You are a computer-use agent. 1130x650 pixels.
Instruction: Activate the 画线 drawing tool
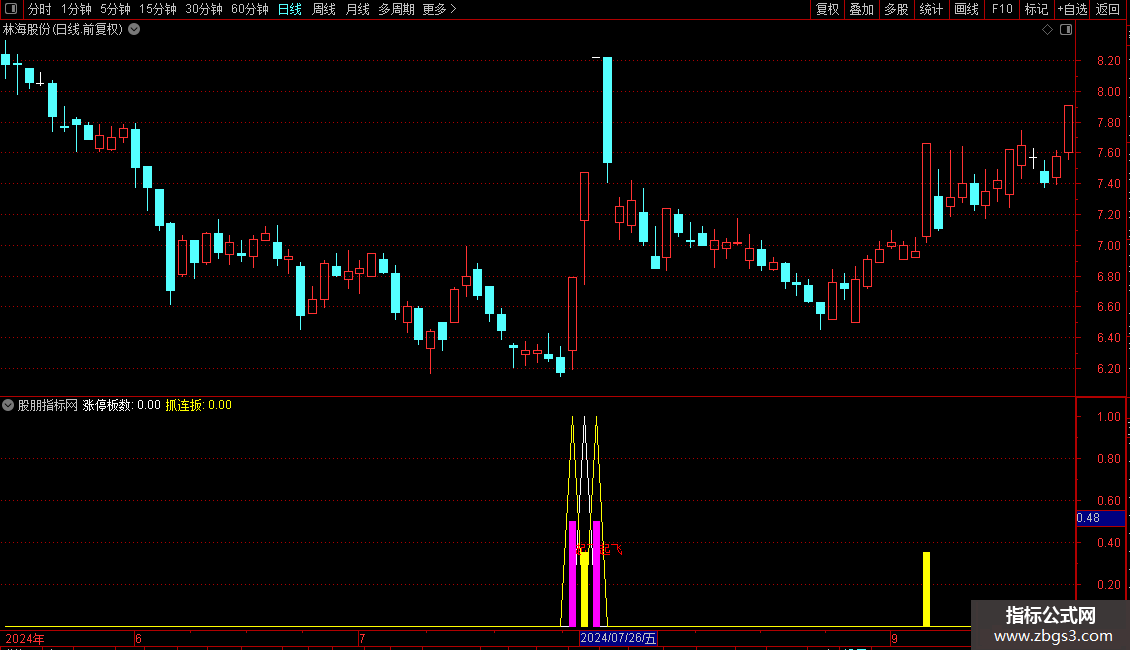[x=966, y=9]
